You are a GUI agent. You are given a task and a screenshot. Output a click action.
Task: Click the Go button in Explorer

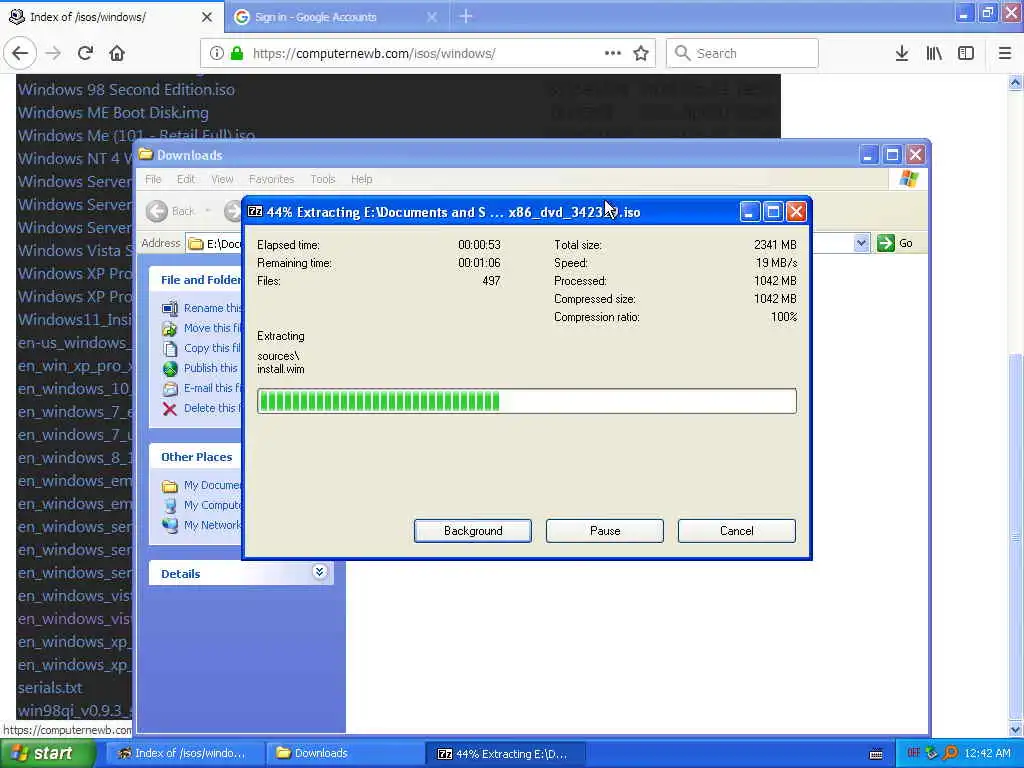(x=895, y=243)
